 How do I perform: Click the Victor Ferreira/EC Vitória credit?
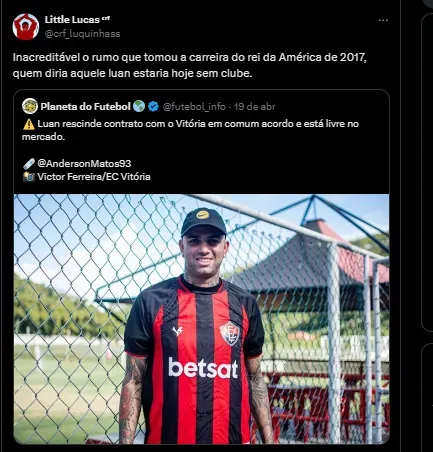coord(94,177)
